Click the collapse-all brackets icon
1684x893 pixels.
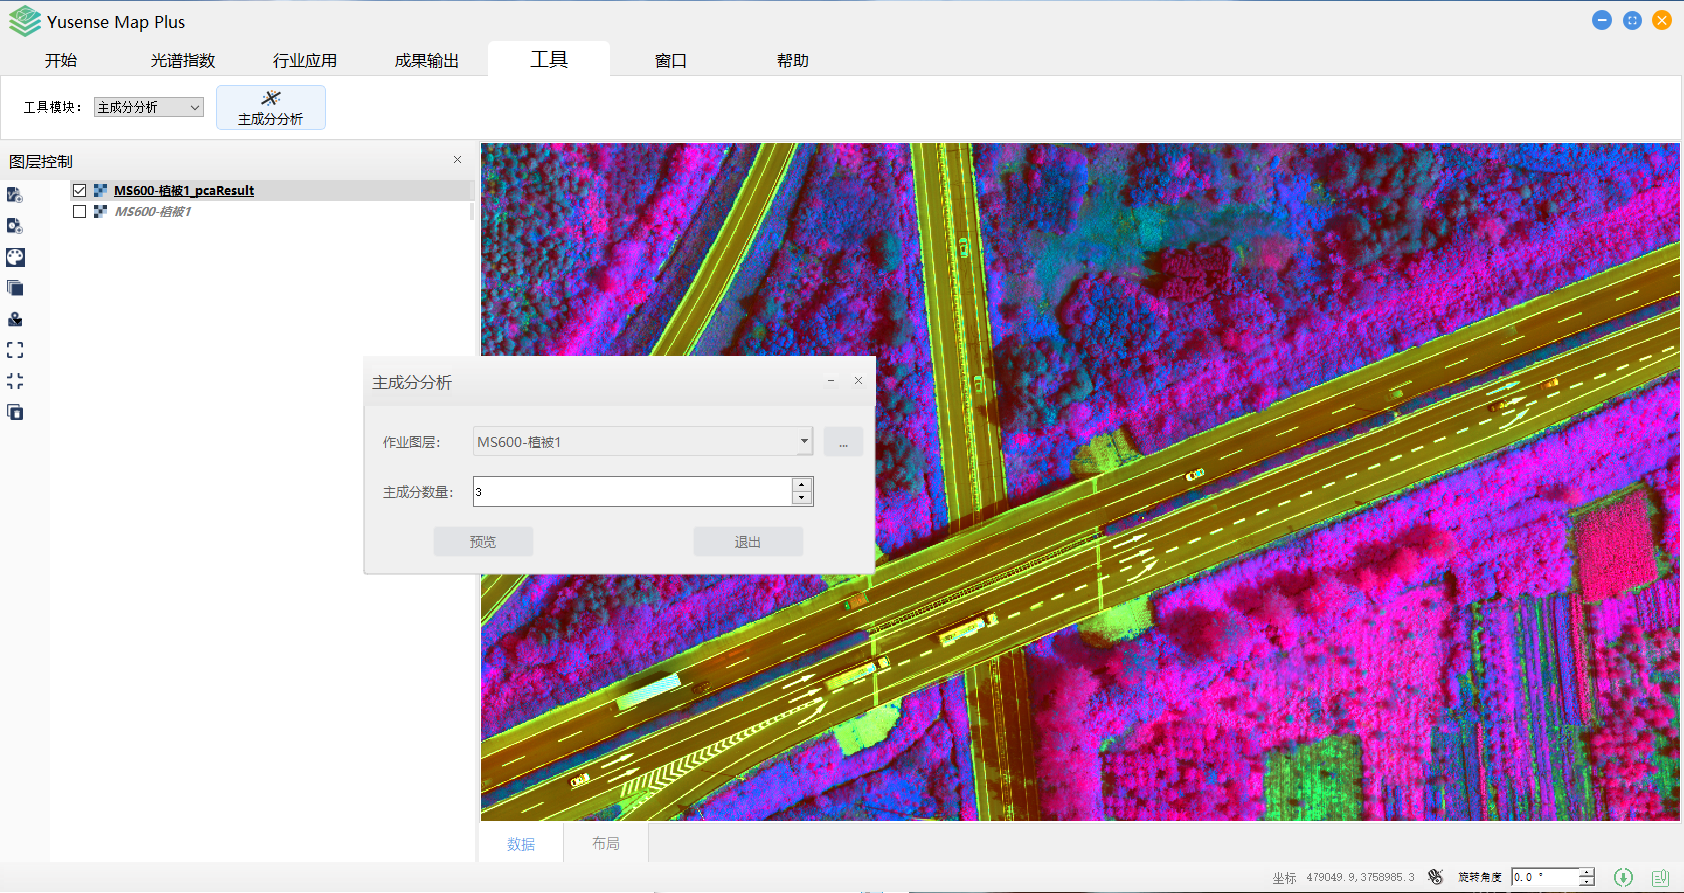pos(15,381)
